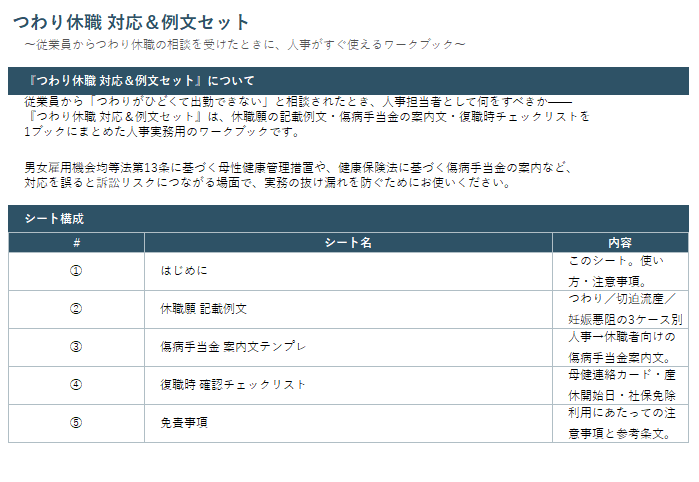Click the # column header
Image resolution: width=699 pixels, height=482 pixels.
coord(76,243)
